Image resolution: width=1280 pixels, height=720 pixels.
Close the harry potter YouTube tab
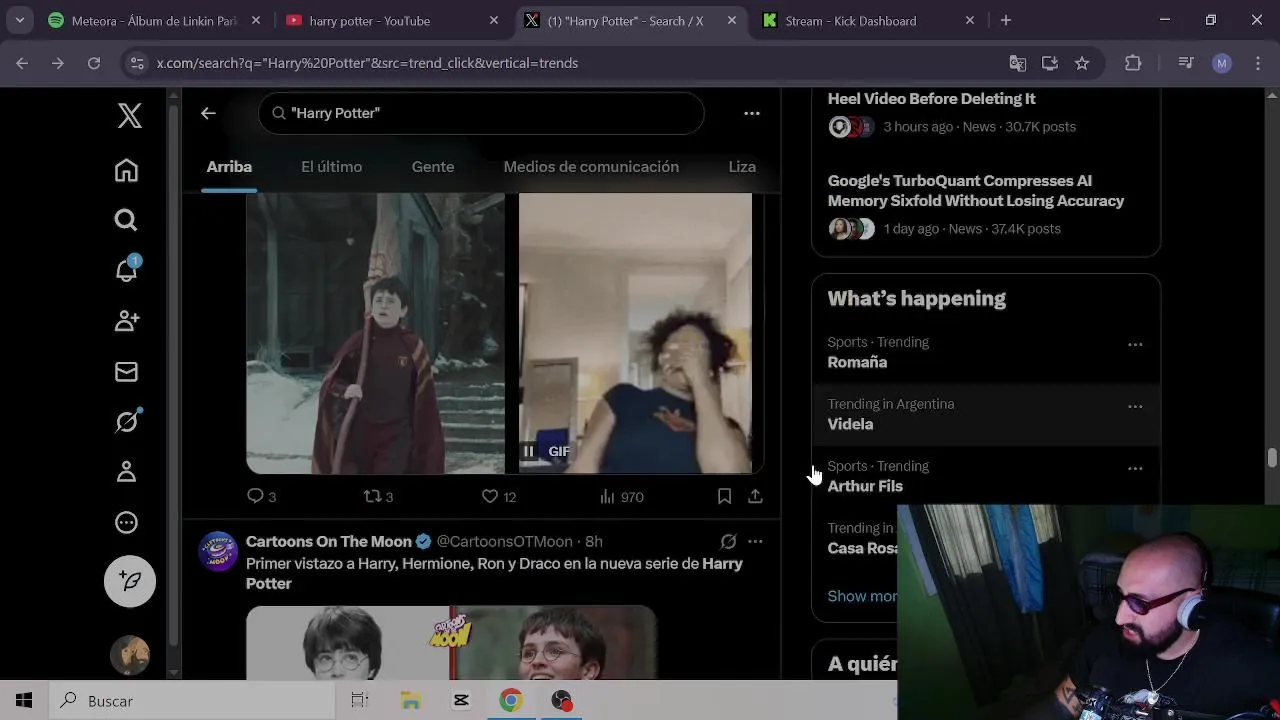493,20
